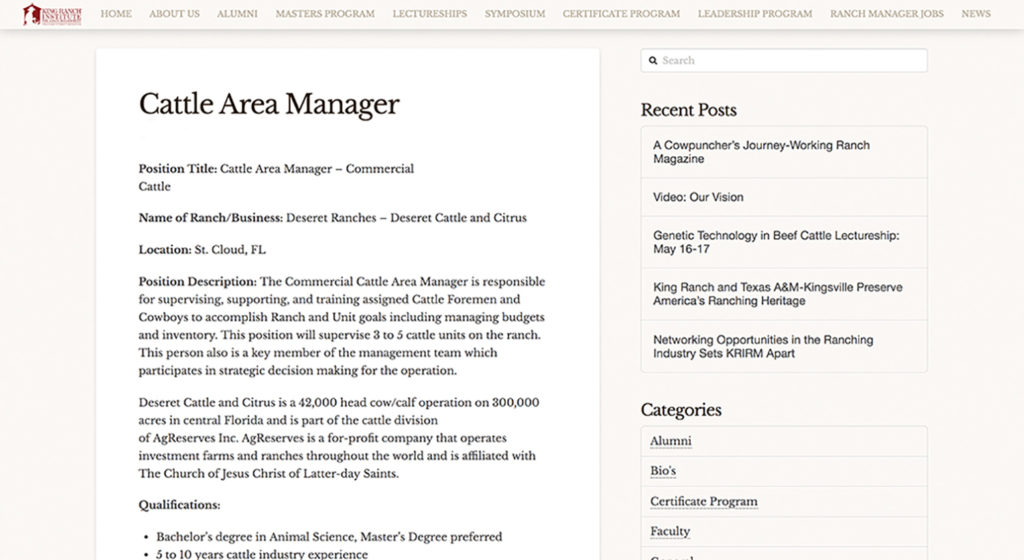This screenshot has height=560, width=1024.
Task: Navigate to the Symposium page
Action: [515, 14]
